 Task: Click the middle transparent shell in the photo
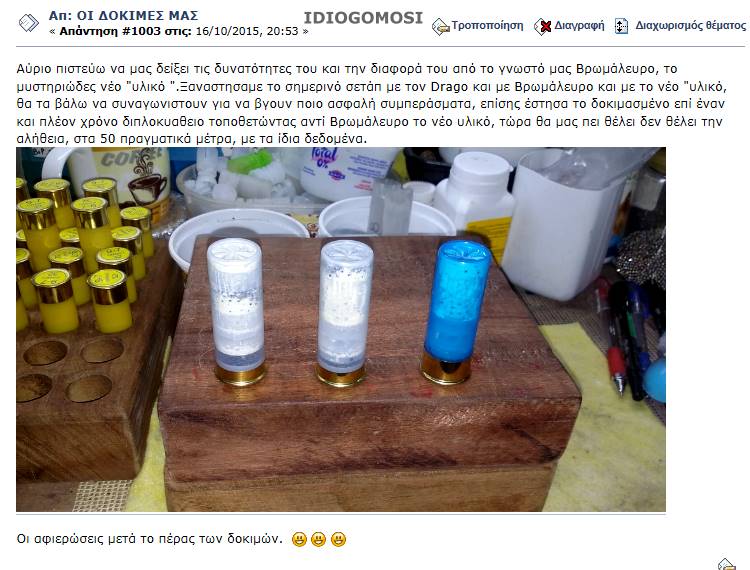click(344, 312)
